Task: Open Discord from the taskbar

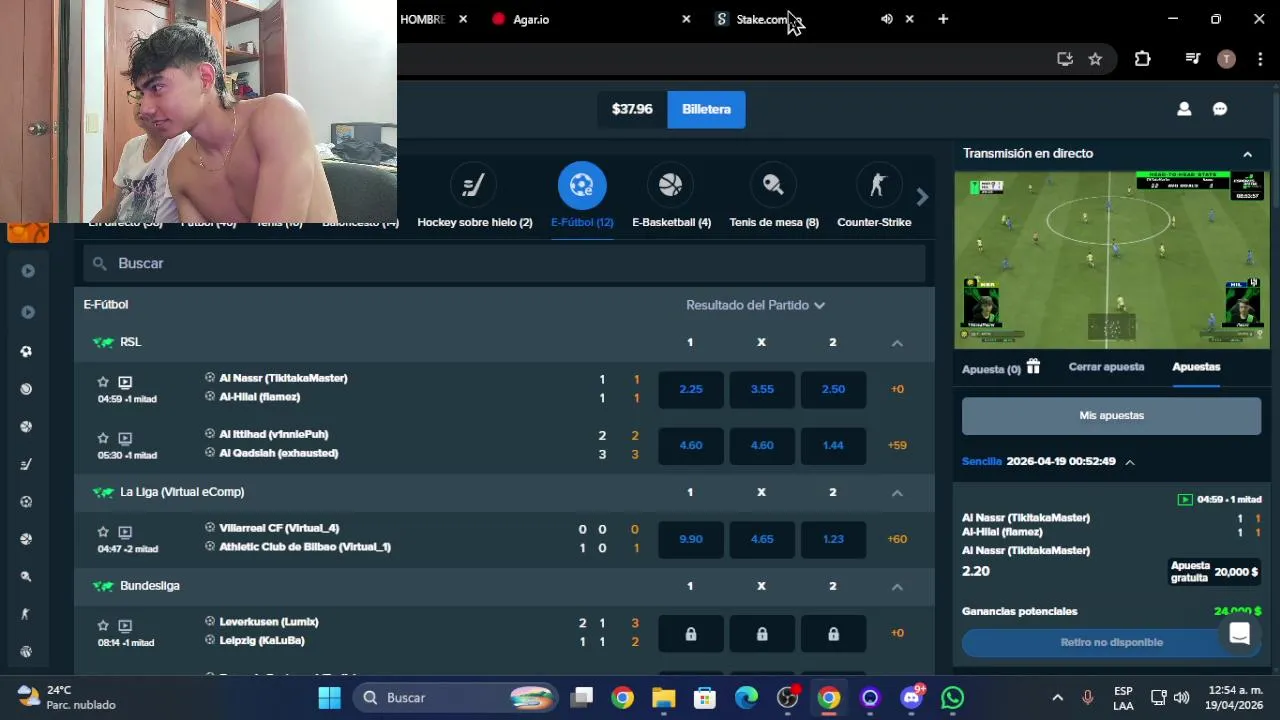Action: (911, 697)
